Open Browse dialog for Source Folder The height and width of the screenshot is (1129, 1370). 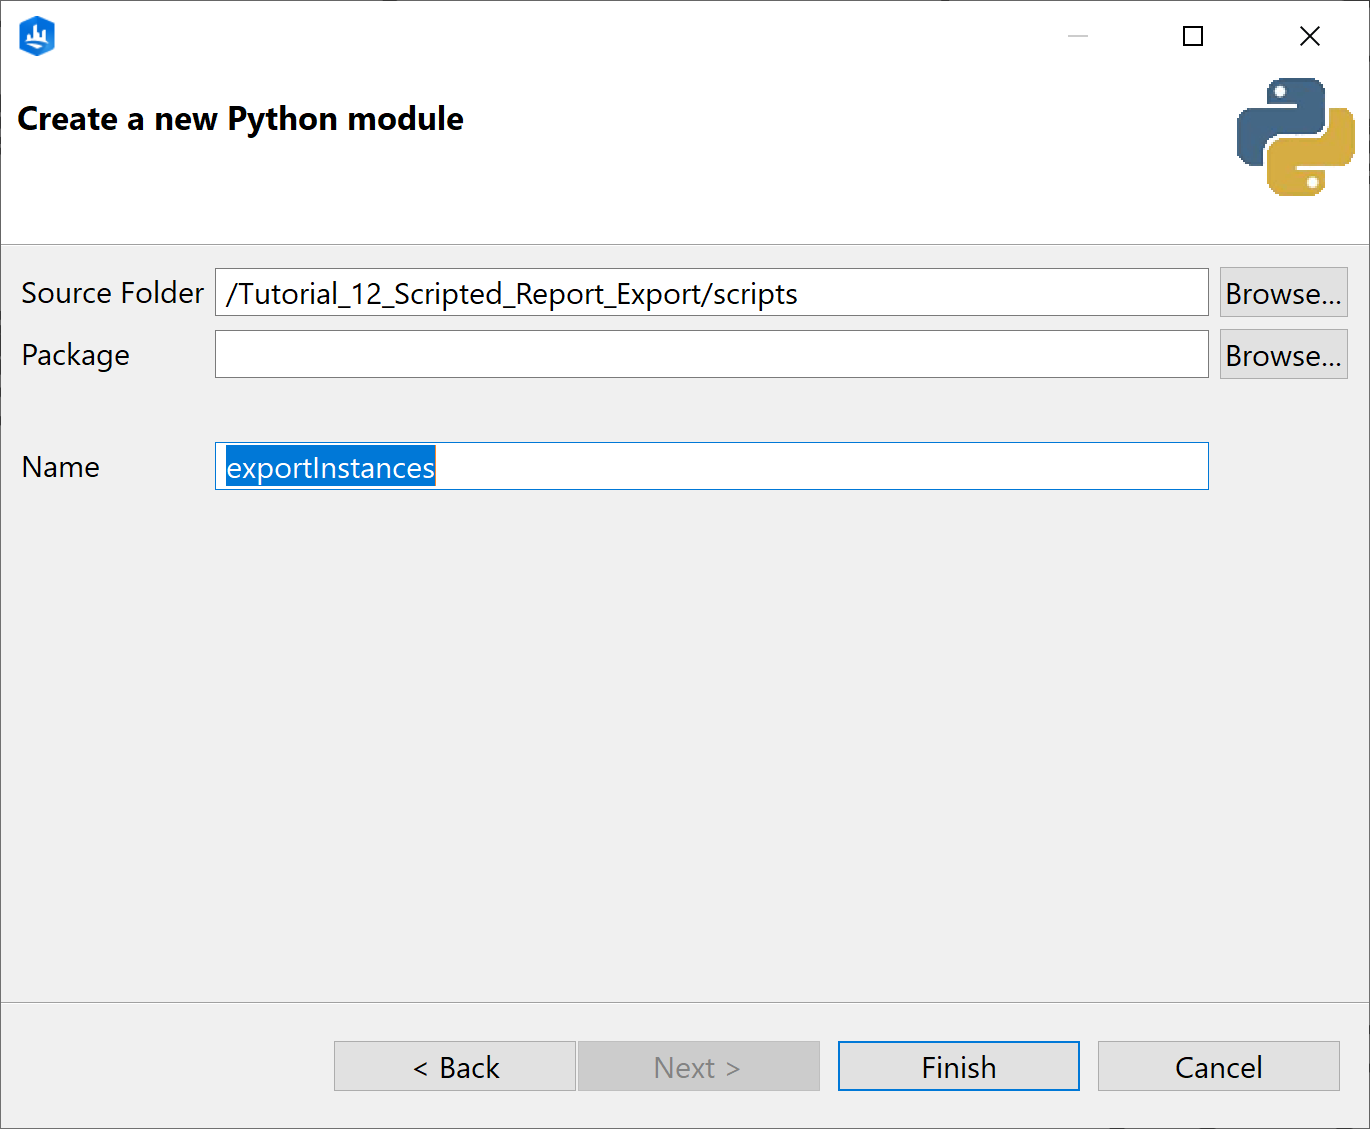(1283, 292)
